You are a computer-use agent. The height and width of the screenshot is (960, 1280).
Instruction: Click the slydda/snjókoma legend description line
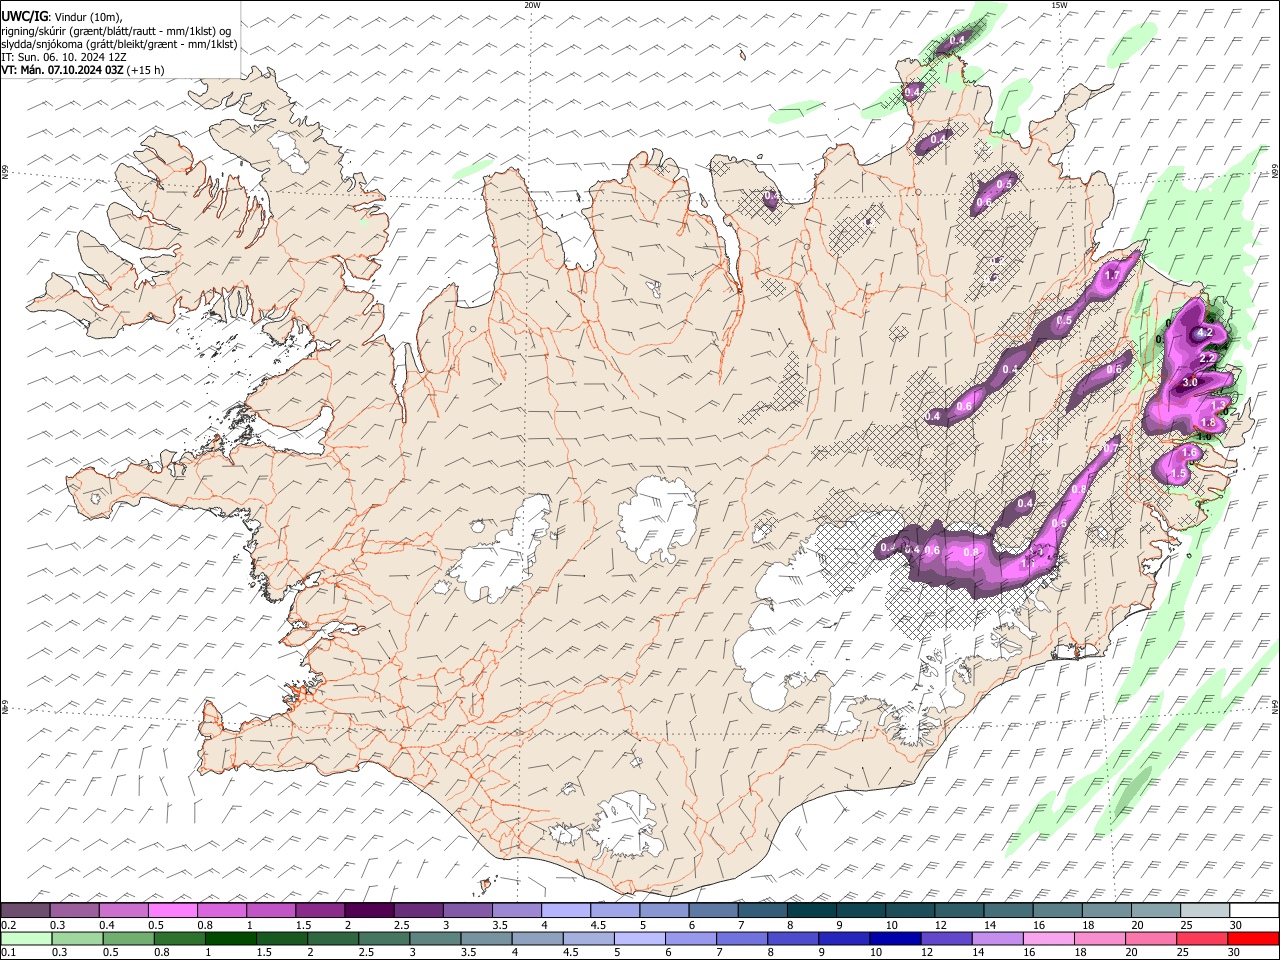click(119, 44)
